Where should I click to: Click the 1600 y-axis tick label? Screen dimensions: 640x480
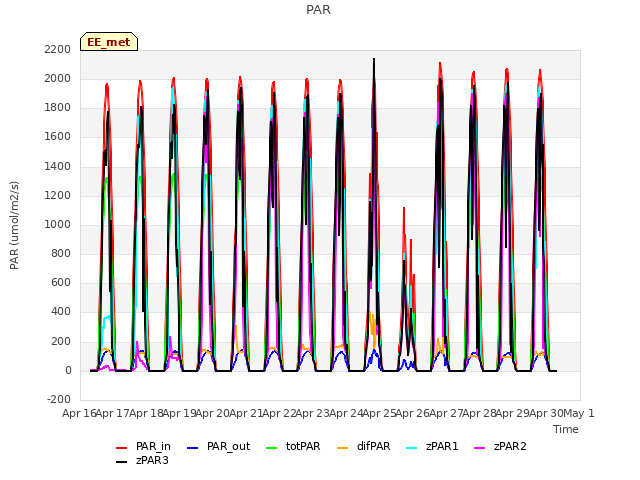(58, 137)
